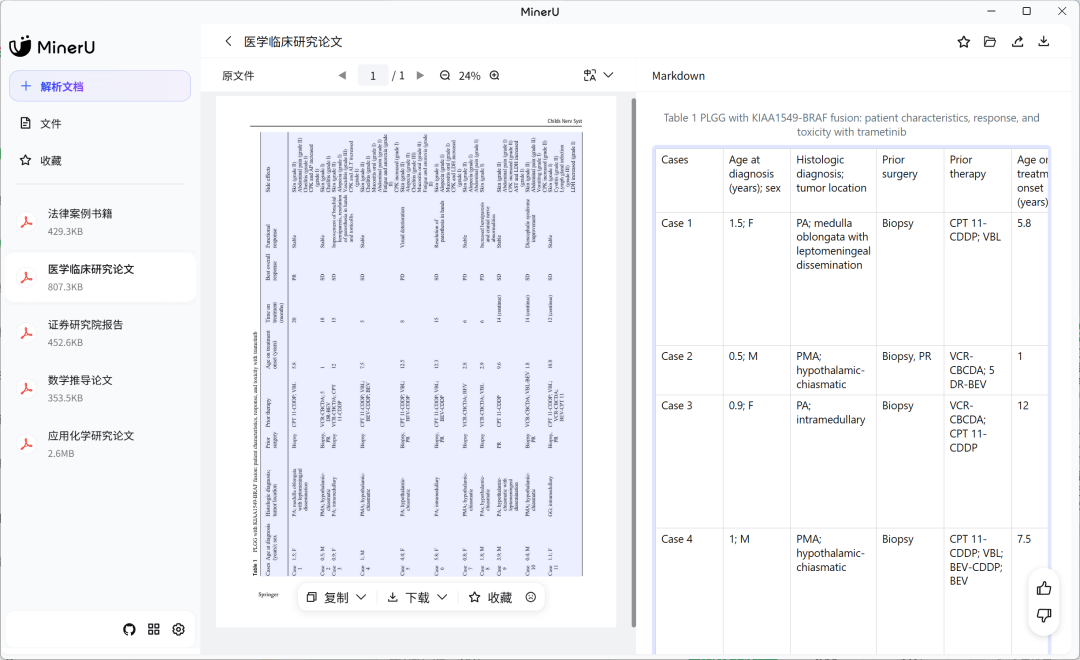Click the 解析文档 button
The height and width of the screenshot is (660, 1080).
point(100,87)
